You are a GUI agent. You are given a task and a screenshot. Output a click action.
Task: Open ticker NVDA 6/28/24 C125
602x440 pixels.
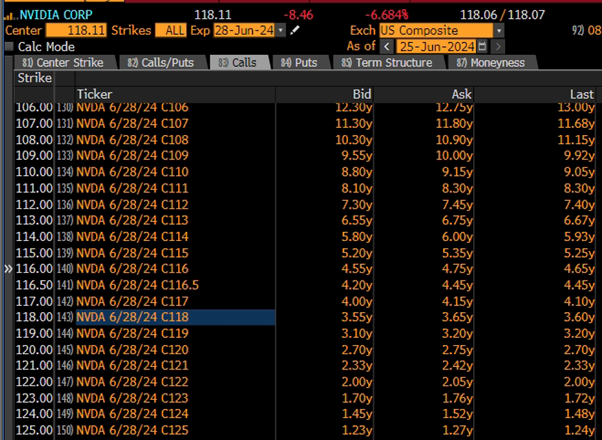click(x=132, y=430)
